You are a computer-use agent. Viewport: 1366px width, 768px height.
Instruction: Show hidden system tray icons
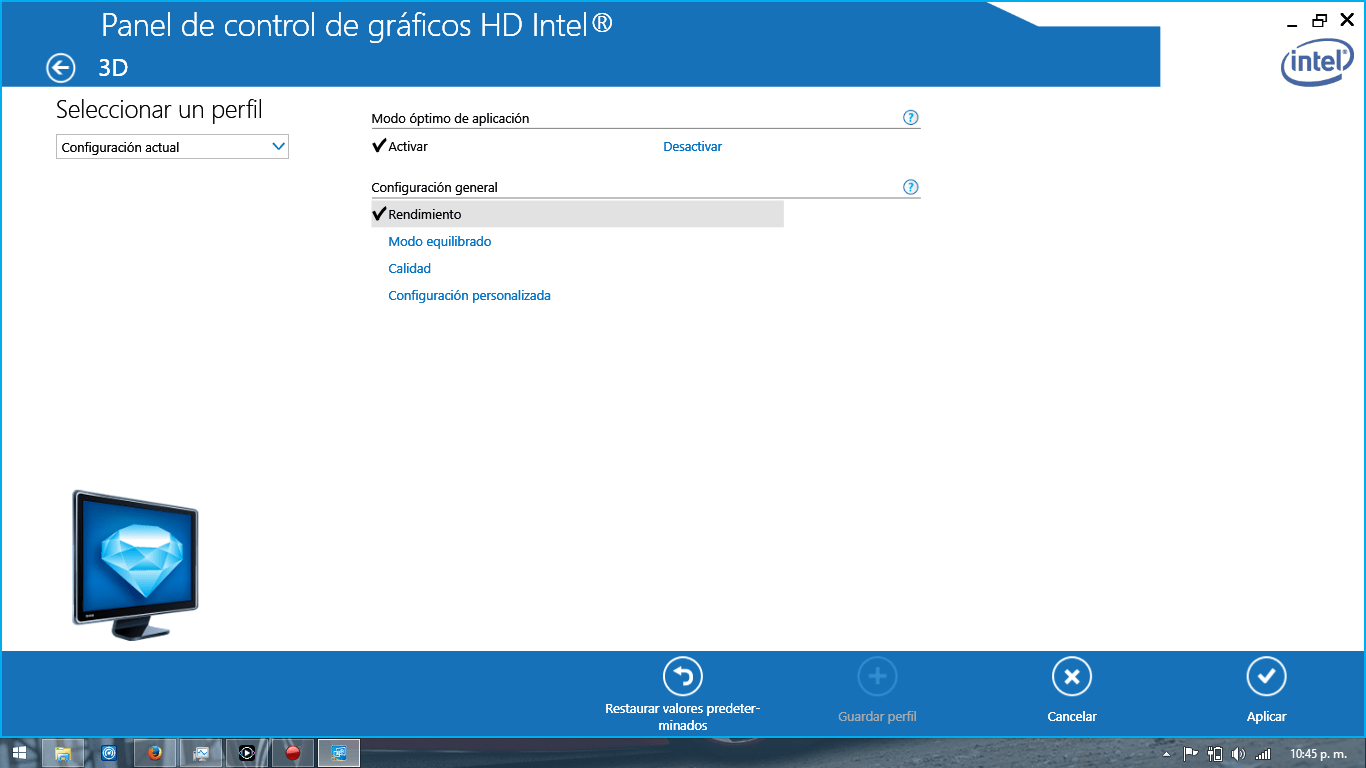pyautogui.click(x=1165, y=754)
